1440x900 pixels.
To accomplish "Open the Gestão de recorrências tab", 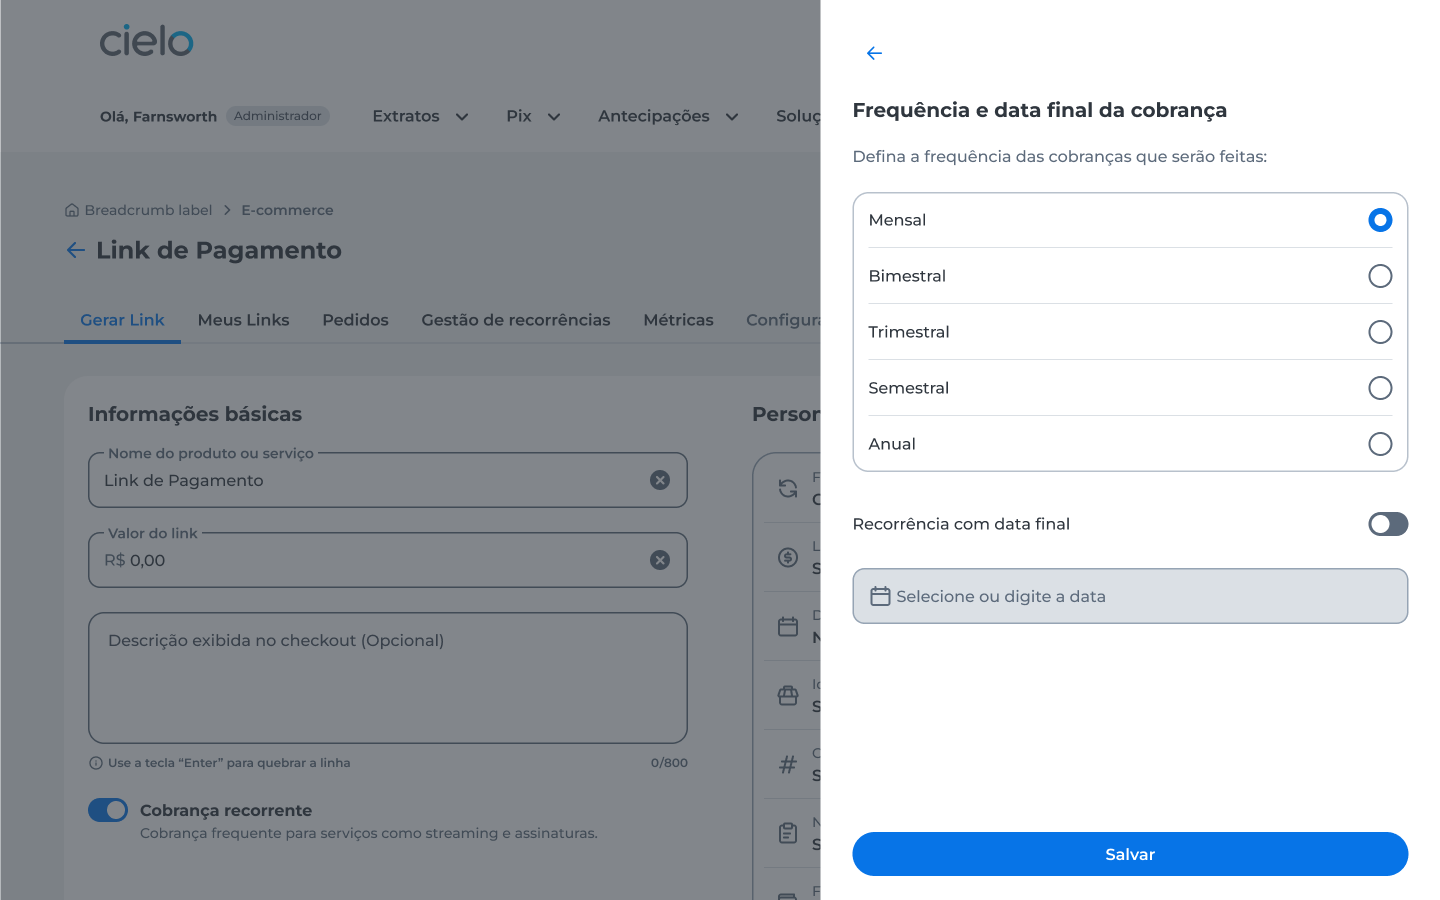I will (x=516, y=320).
